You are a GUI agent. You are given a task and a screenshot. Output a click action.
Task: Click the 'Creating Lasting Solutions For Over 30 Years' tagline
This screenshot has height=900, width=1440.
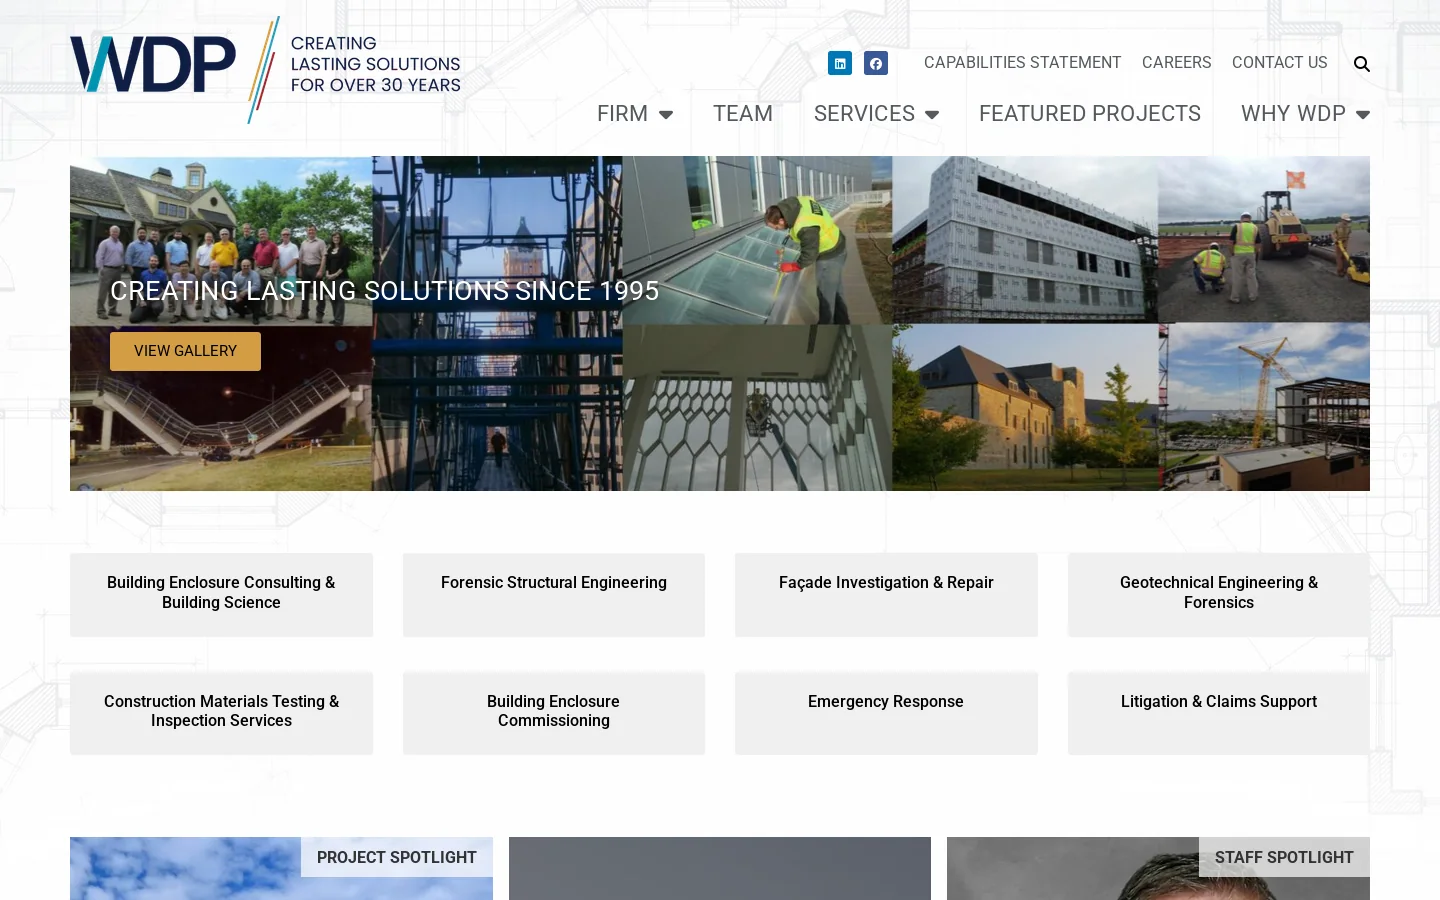click(x=376, y=64)
